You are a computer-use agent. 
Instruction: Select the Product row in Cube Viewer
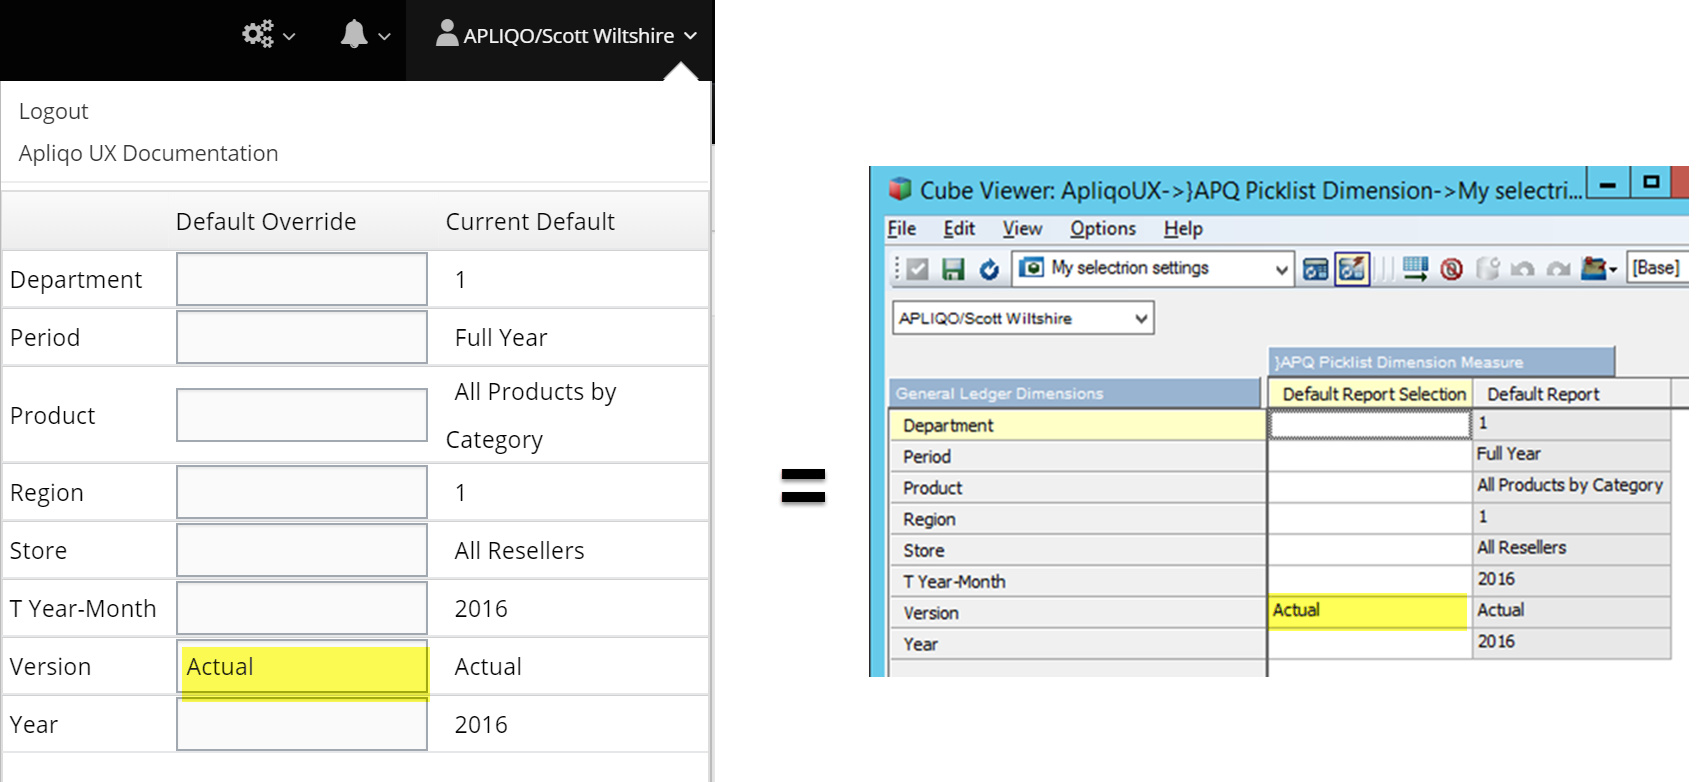[1077, 487]
